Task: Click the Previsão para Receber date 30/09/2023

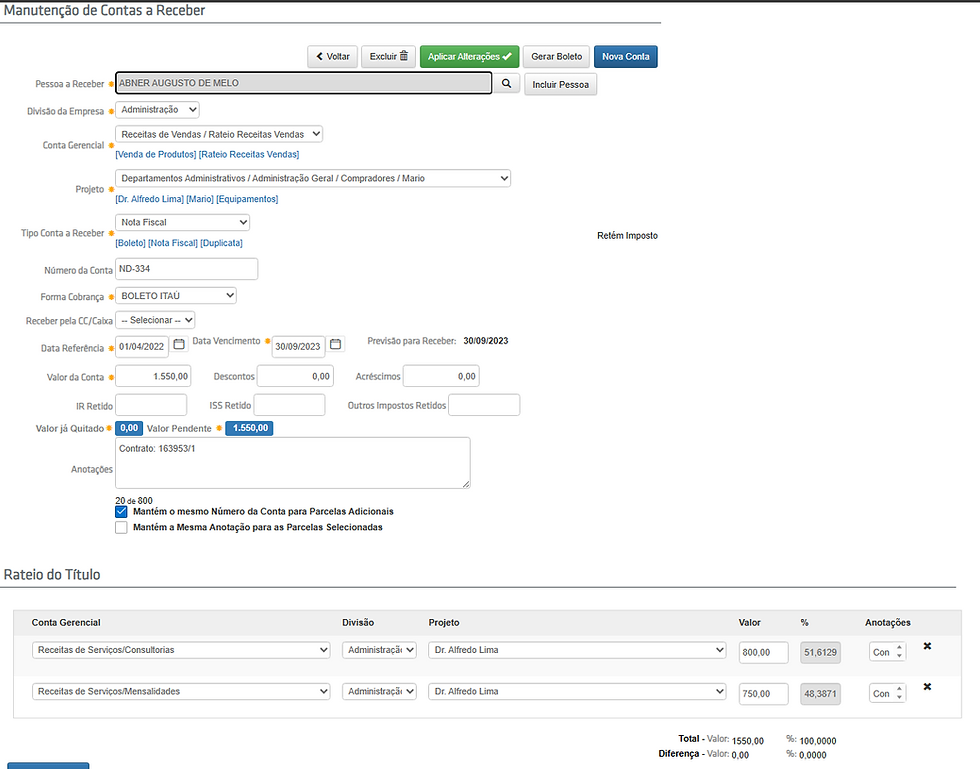Action: (x=486, y=341)
